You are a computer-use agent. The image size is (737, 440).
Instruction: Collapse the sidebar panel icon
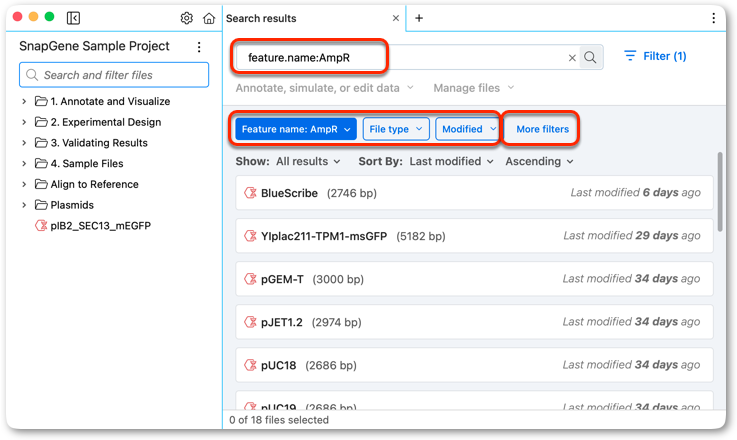pyautogui.click(x=73, y=18)
